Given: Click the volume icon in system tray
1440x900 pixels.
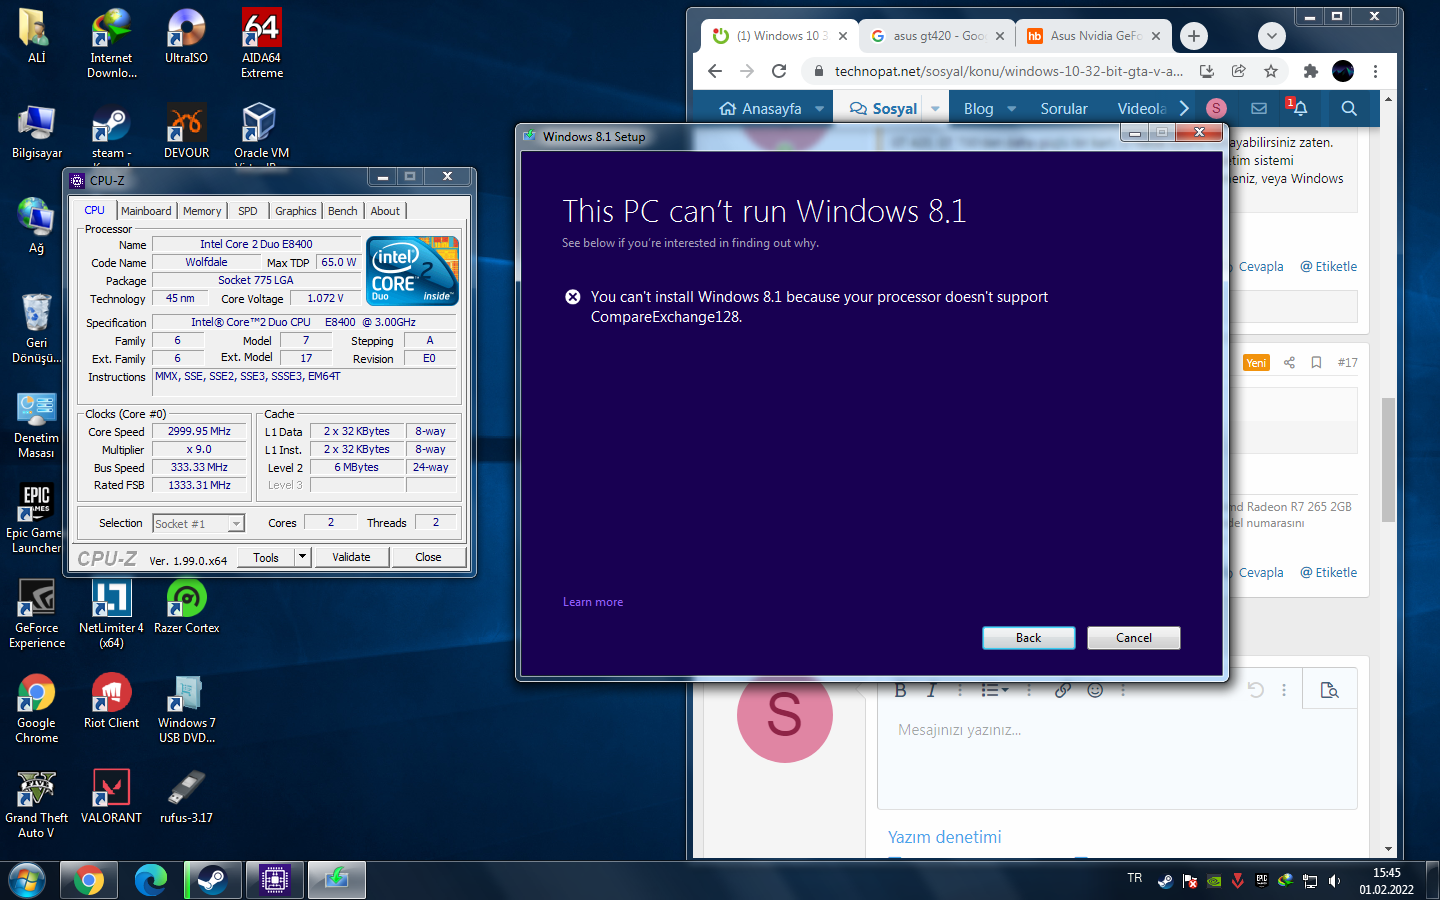Looking at the screenshot, I should (x=1334, y=881).
